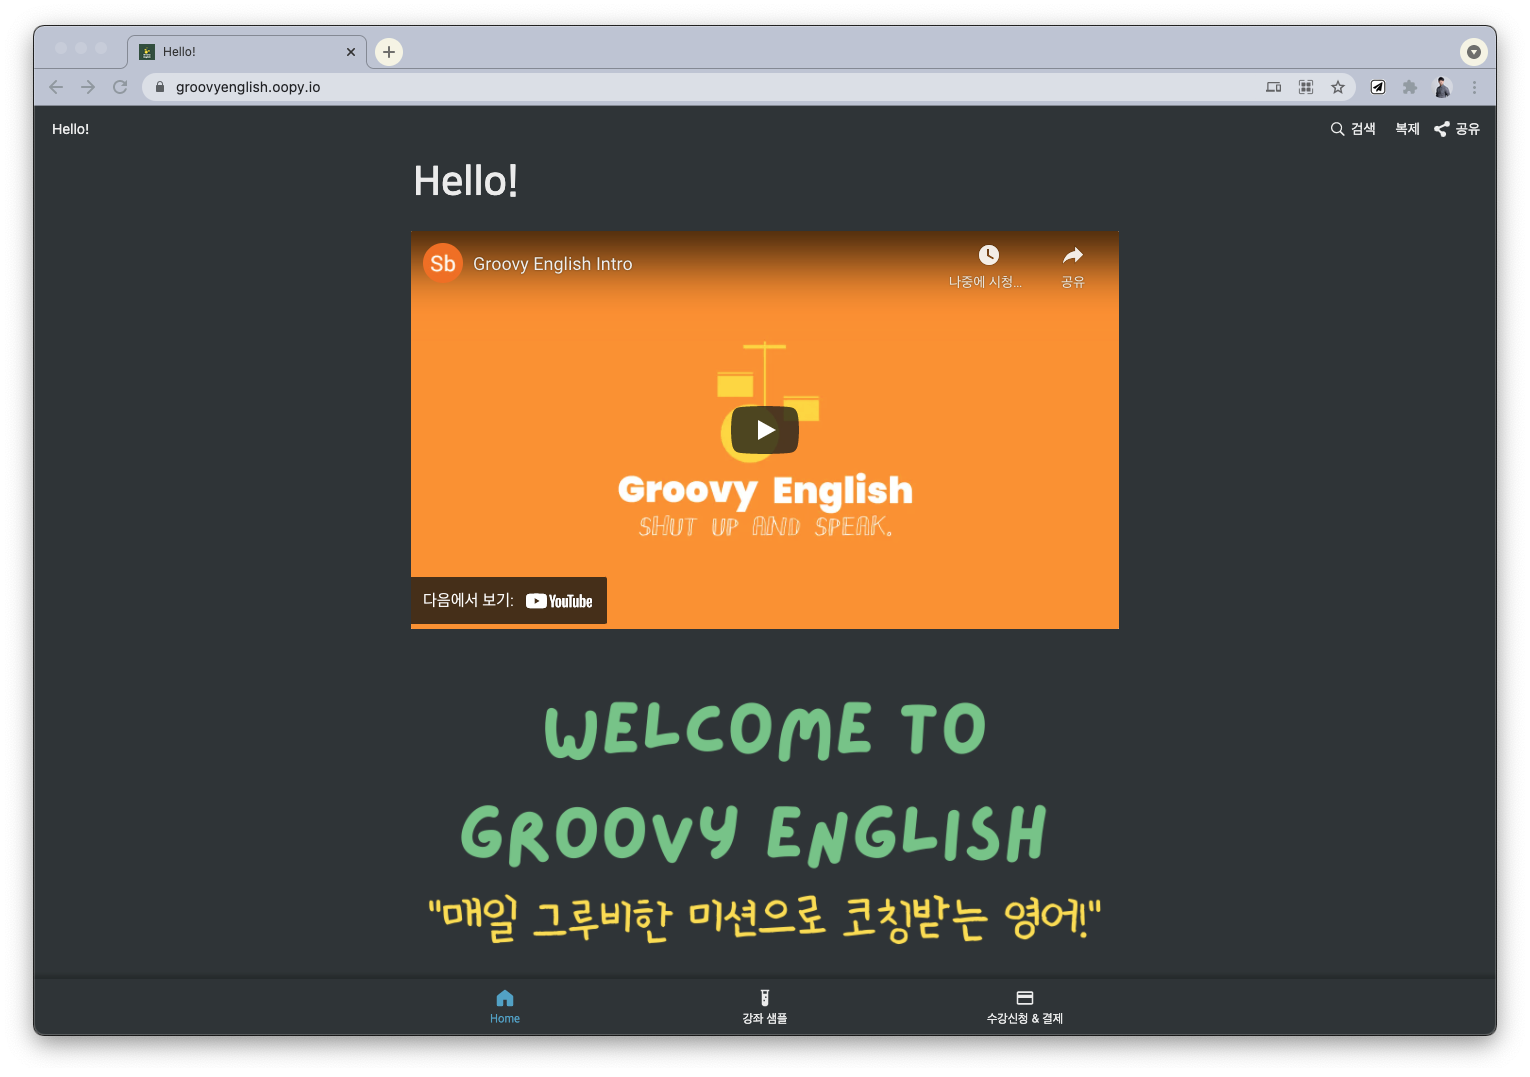
Task: Open video on YouTube via logo button
Action: click(559, 601)
